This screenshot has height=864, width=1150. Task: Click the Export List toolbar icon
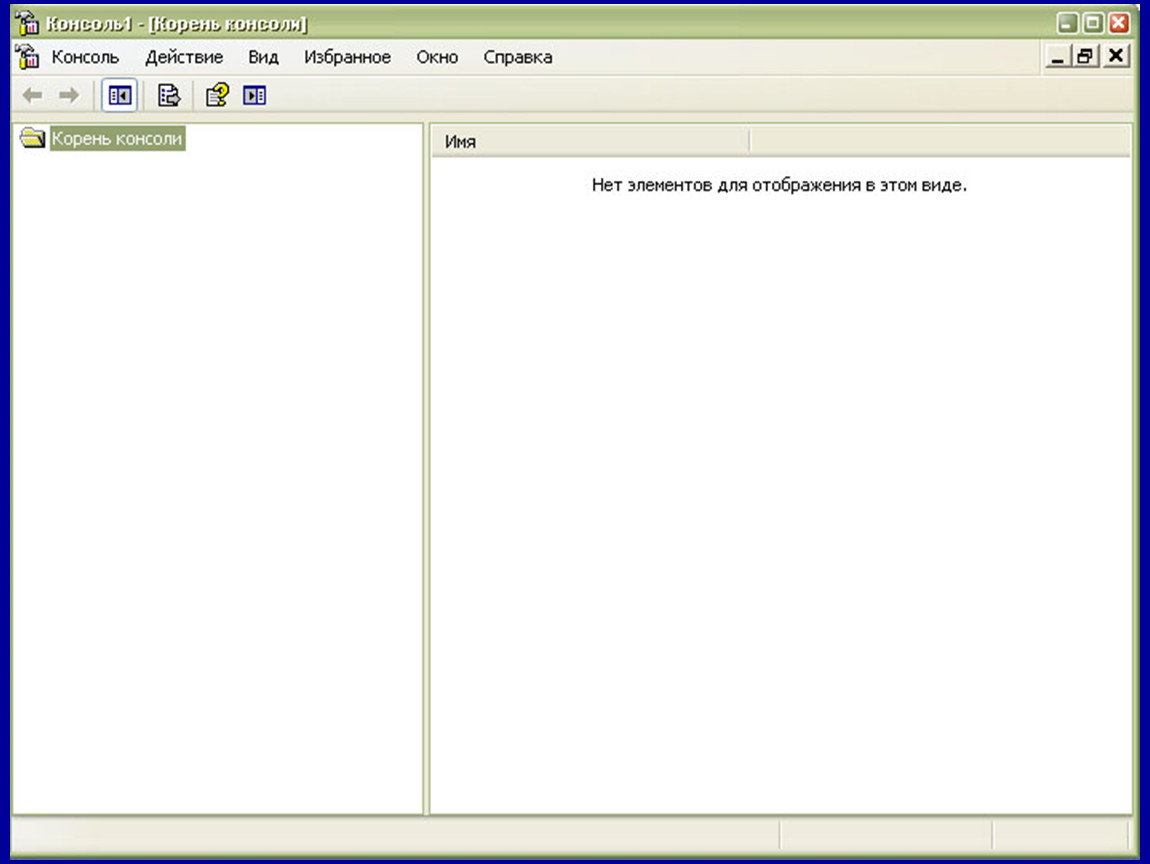coord(169,95)
